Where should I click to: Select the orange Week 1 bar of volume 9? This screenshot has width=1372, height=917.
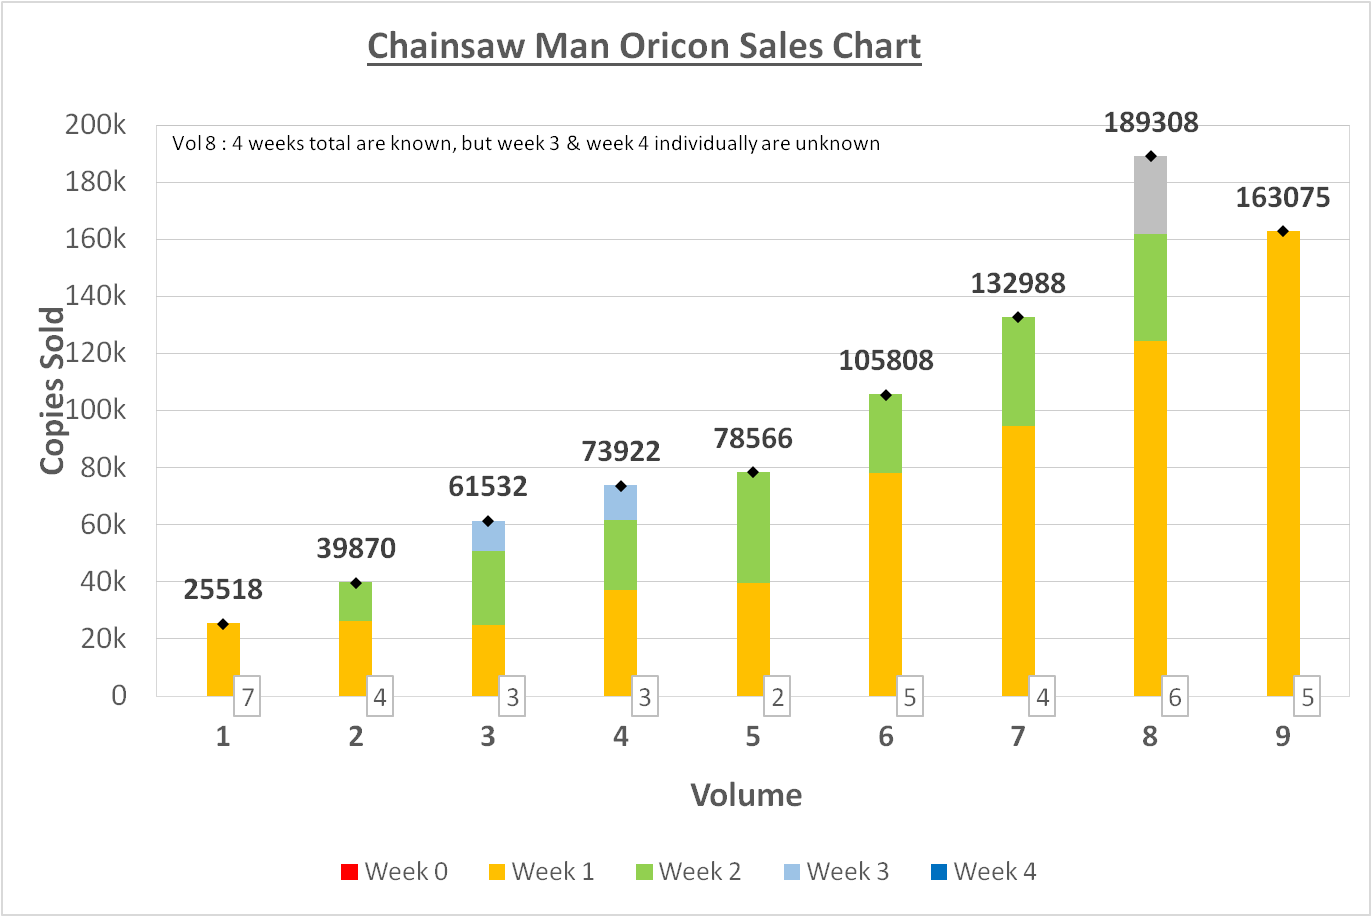click(1283, 463)
